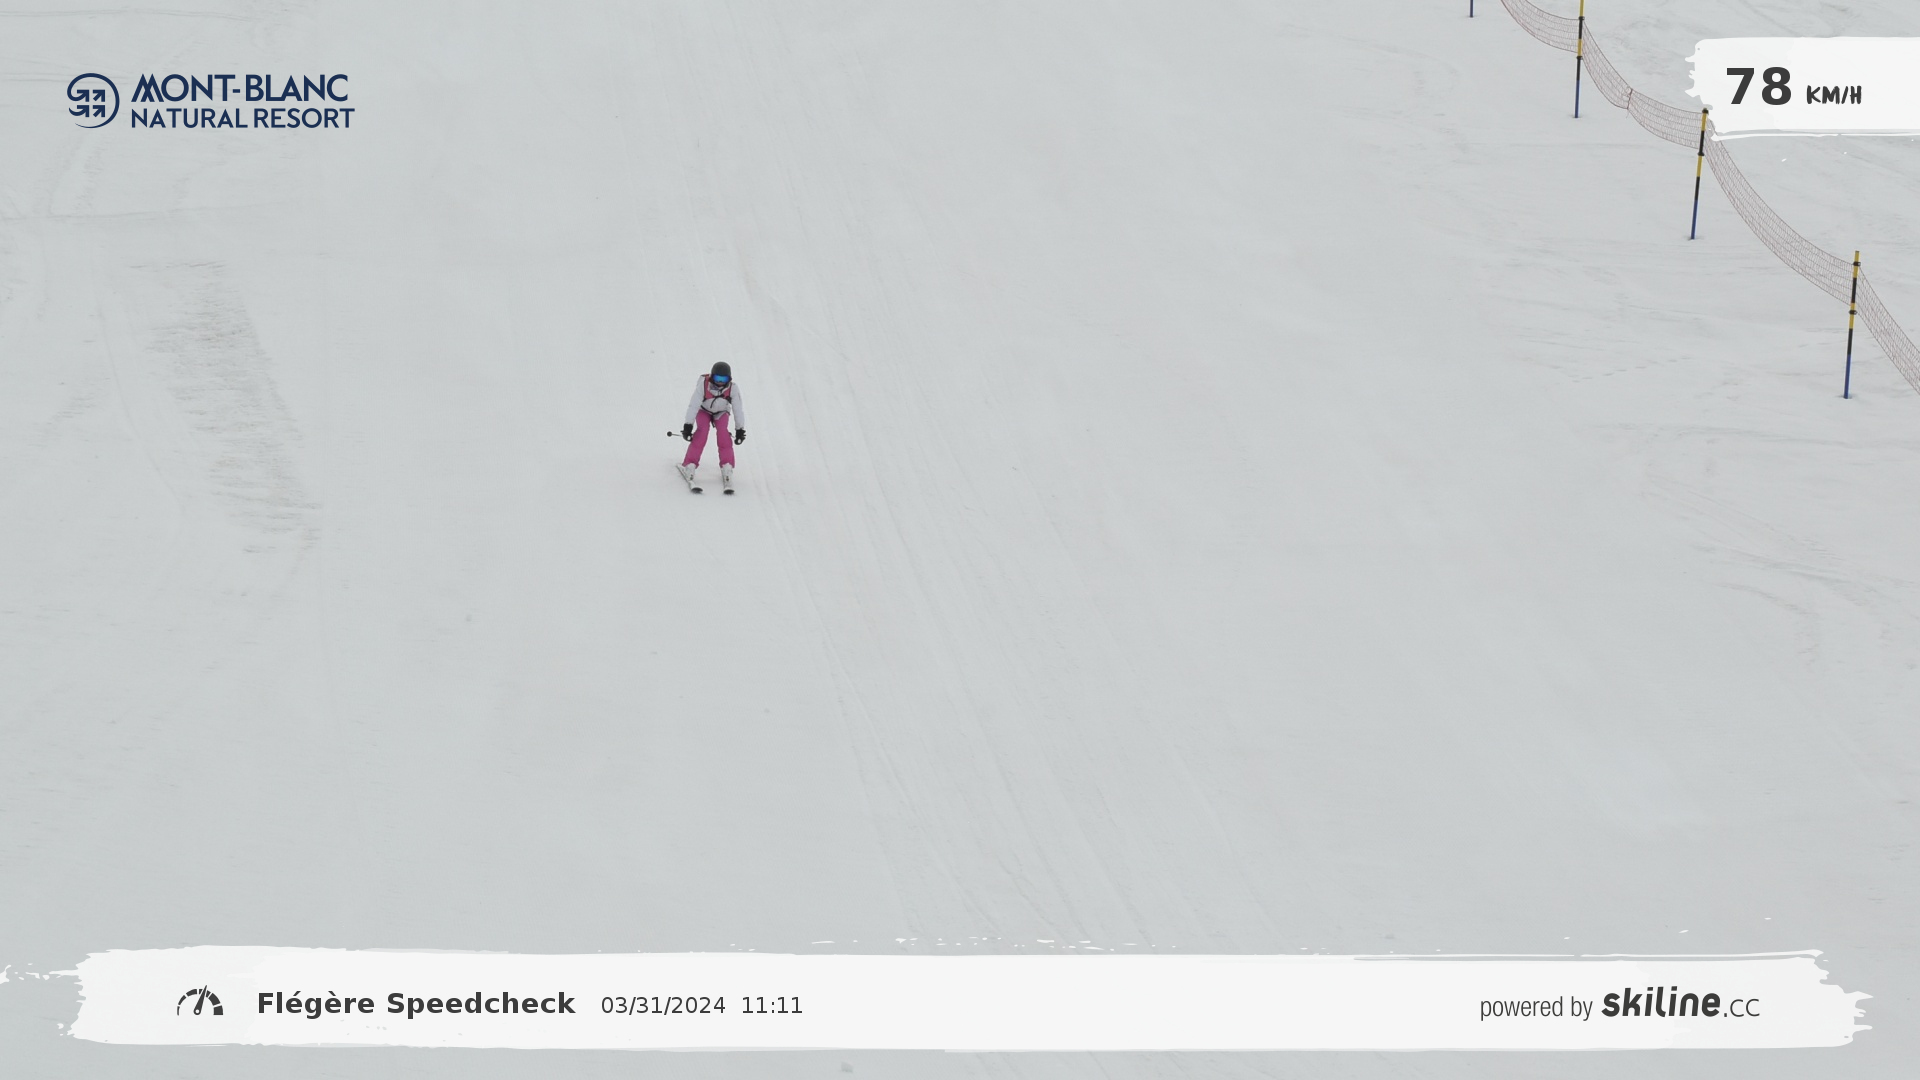Click the powered by label
Viewport: 1920px width, 1080px height.
[1535, 1007]
